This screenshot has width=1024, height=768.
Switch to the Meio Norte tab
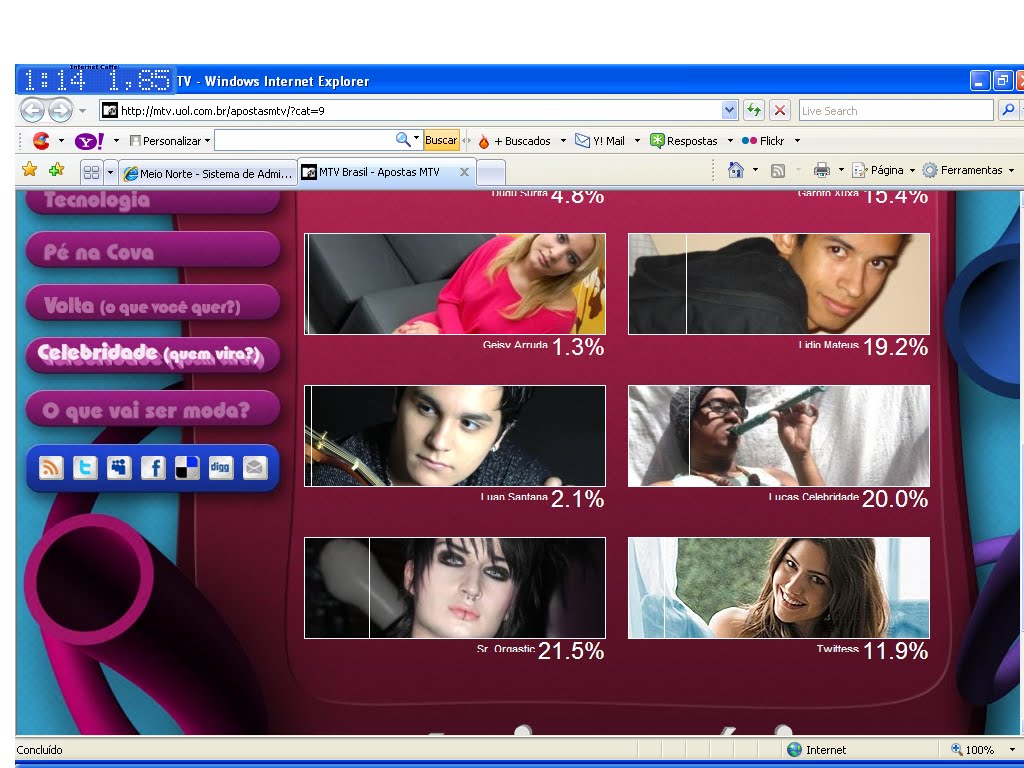pos(208,174)
